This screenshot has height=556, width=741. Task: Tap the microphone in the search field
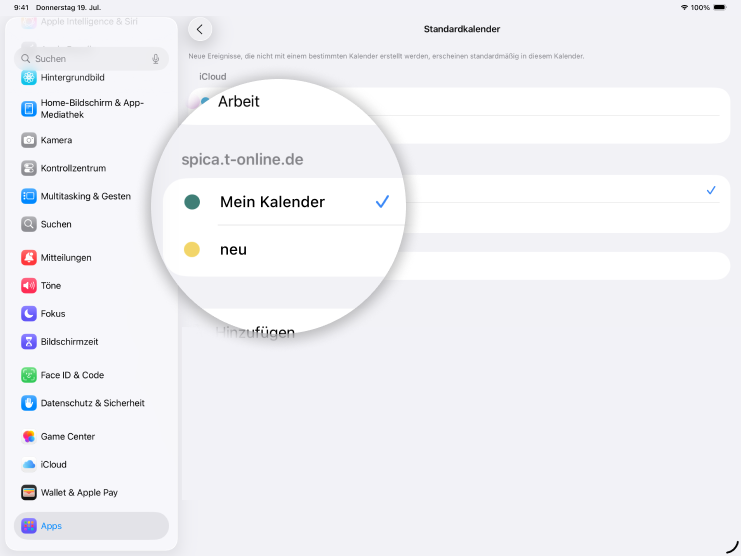[x=156, y=59]
